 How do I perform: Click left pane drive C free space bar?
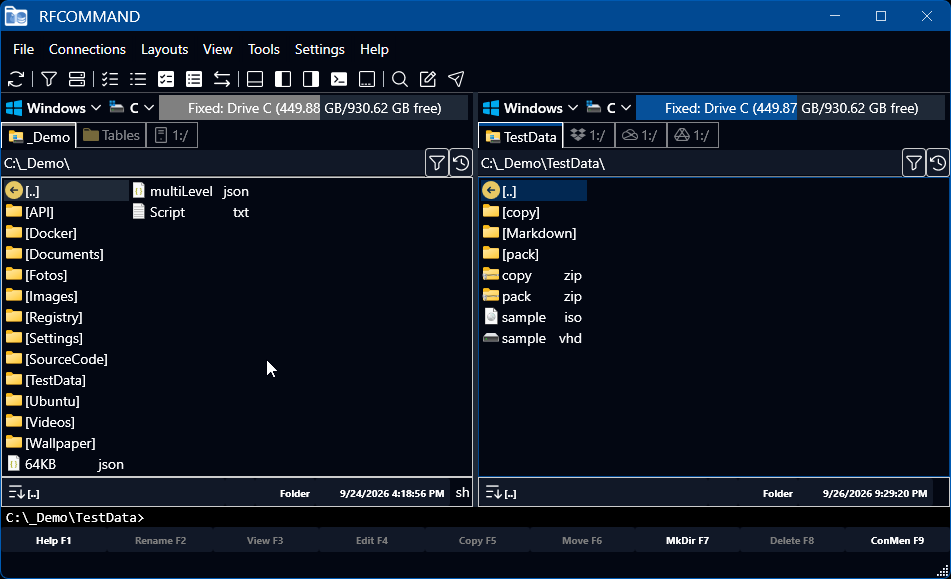(x=314, y=108)
